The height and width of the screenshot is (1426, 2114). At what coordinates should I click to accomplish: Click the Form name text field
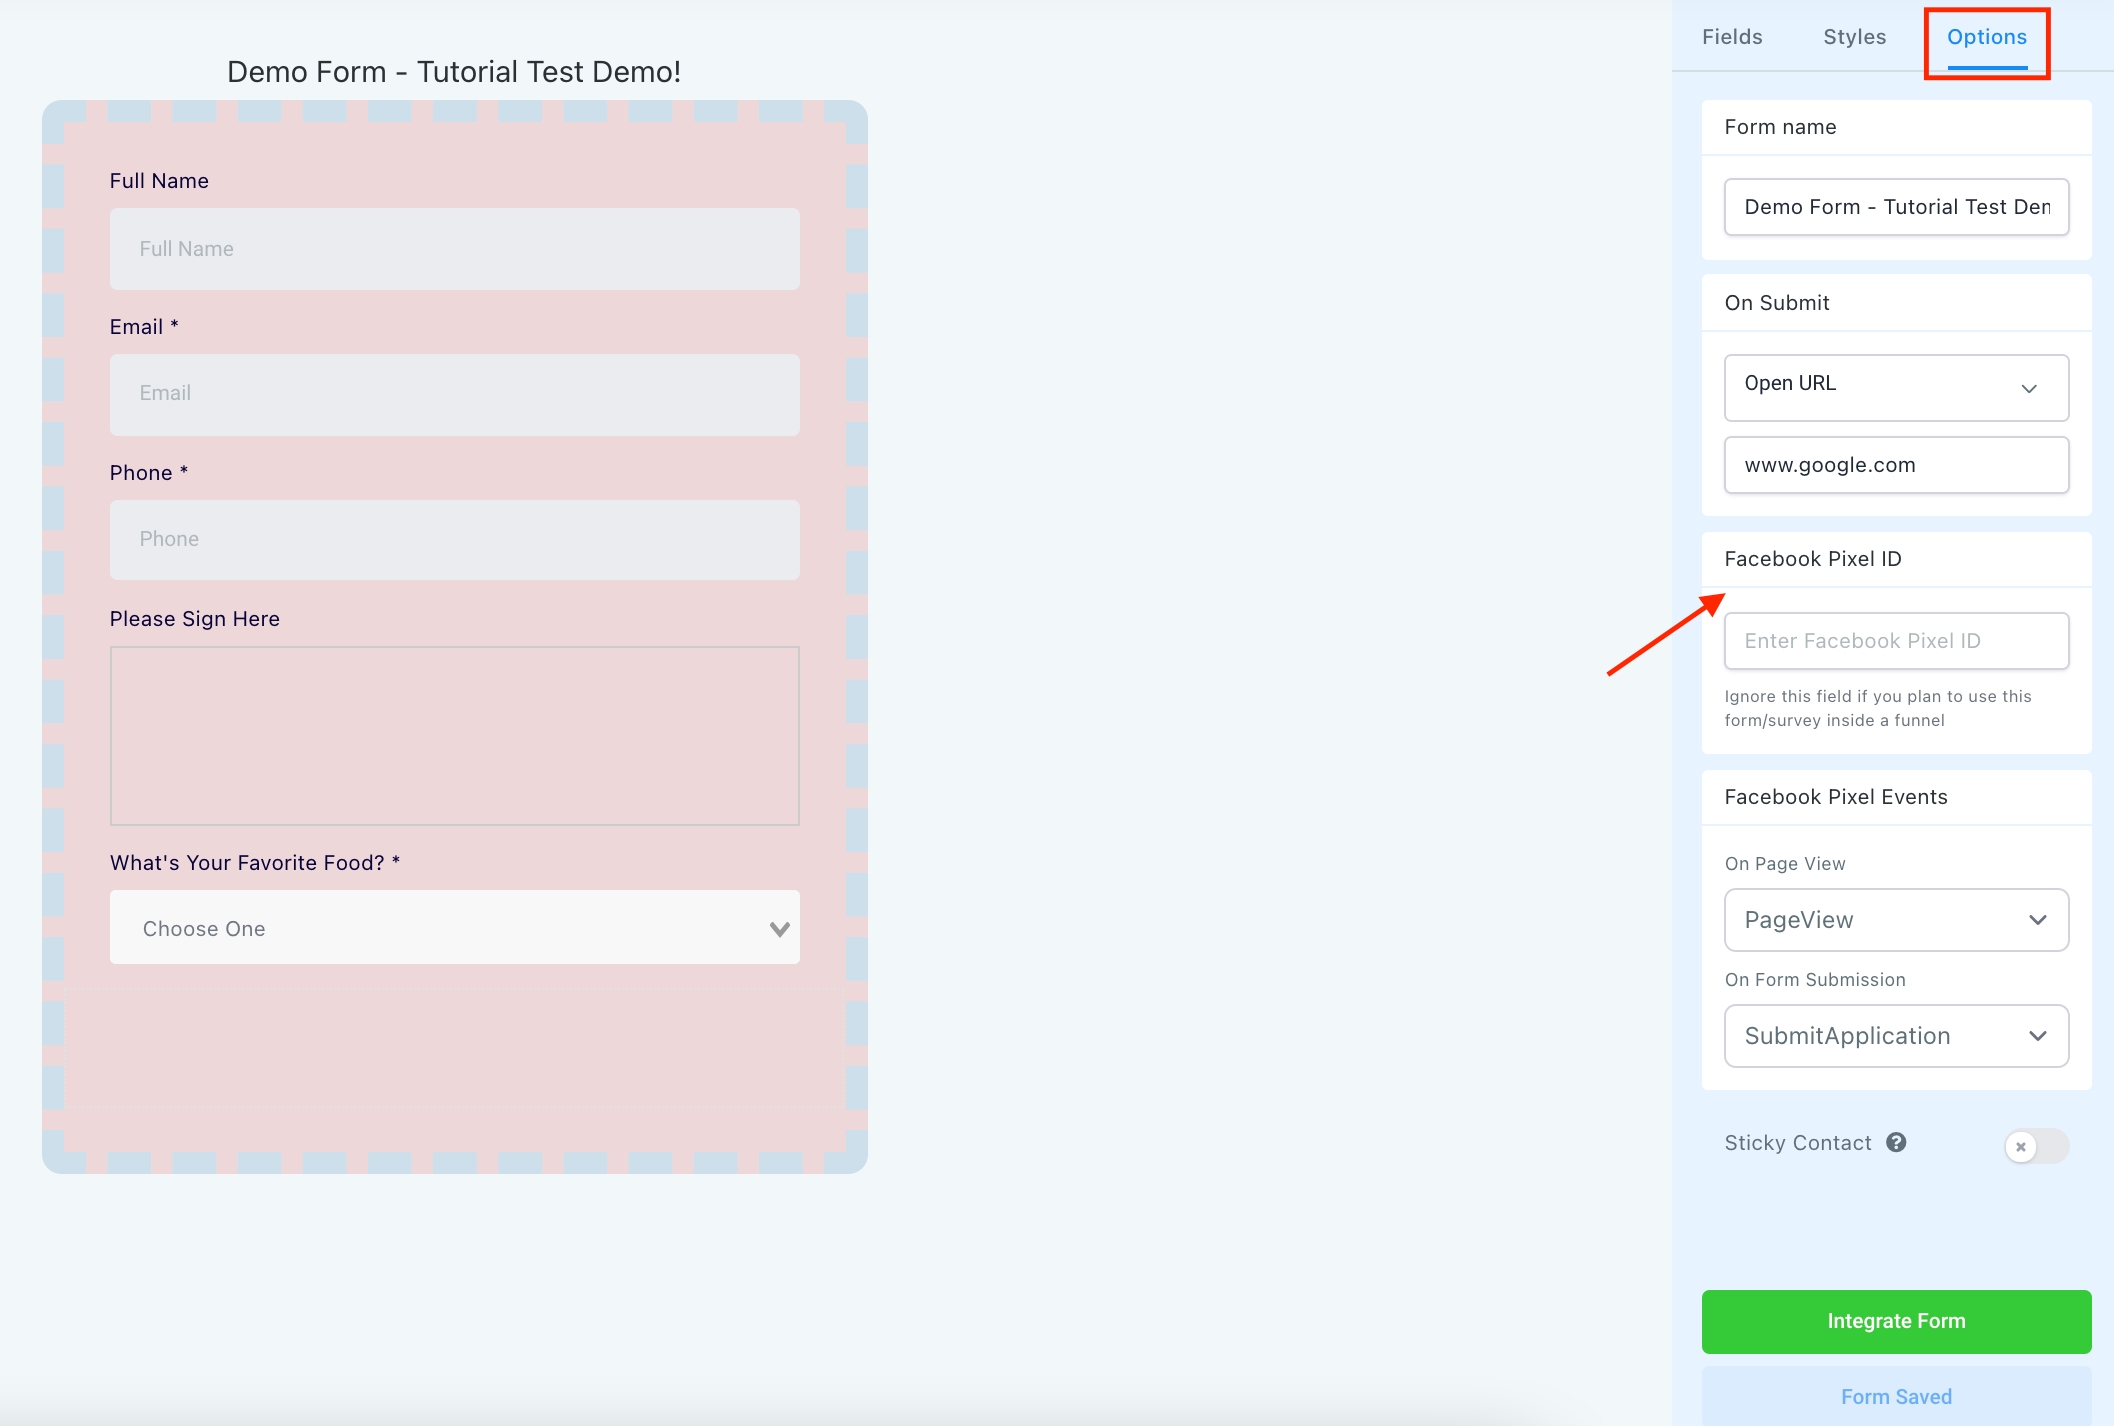point(1895,207)
